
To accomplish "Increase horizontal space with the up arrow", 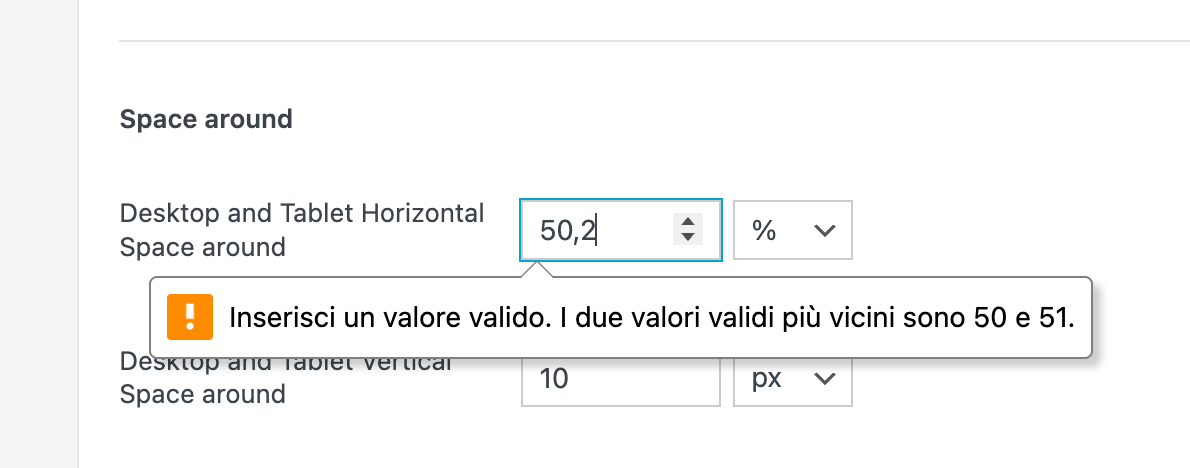I will tap(687, 222).
